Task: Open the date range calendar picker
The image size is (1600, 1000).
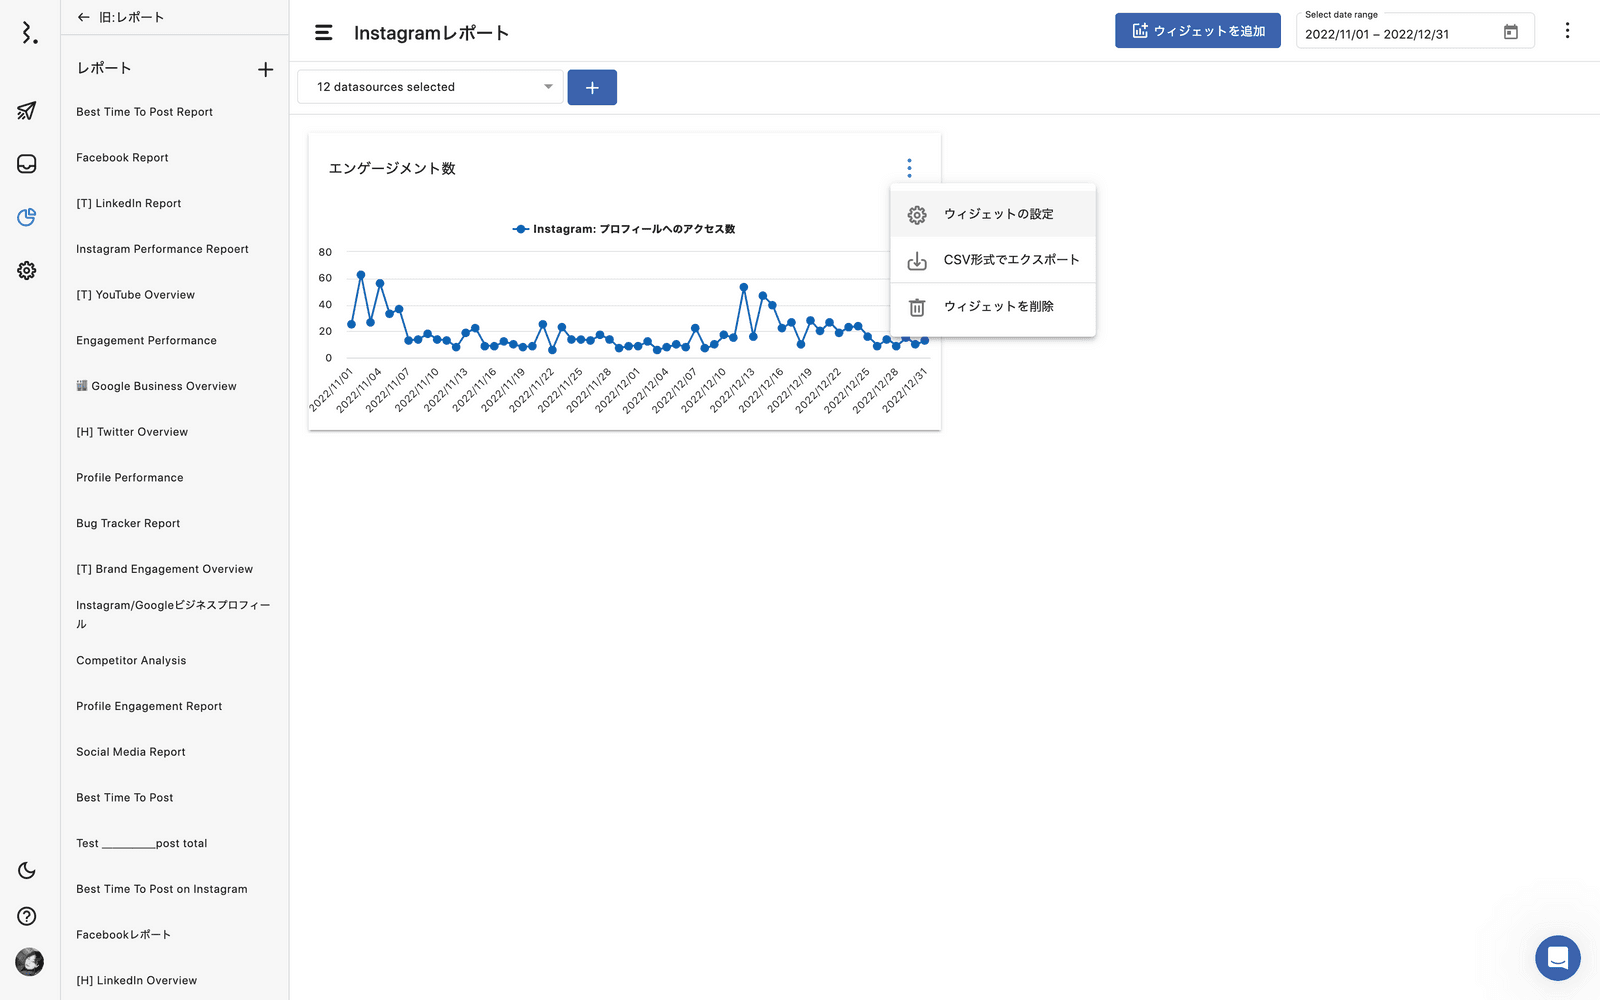Action: click(x=1510, y=33)
